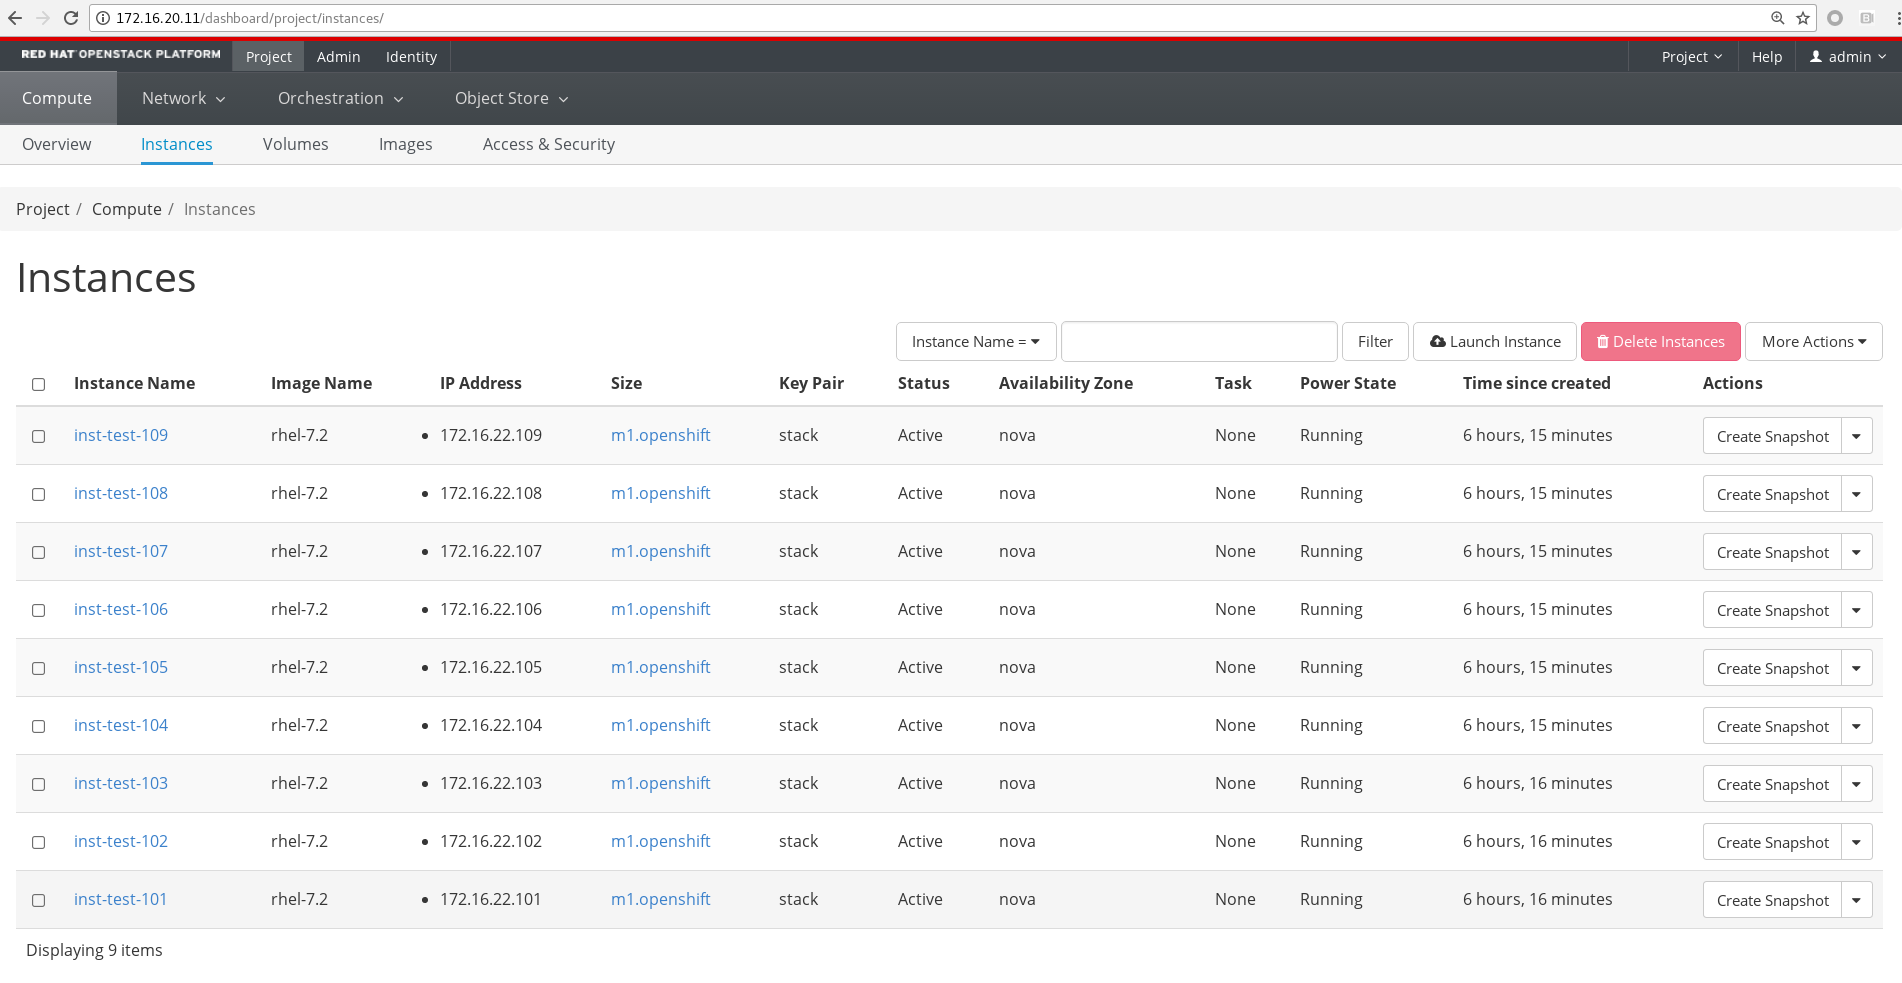Check the inst-test-107 row checkbox
The width and height of the screenshot is (1902, 983).
(38, 552)
